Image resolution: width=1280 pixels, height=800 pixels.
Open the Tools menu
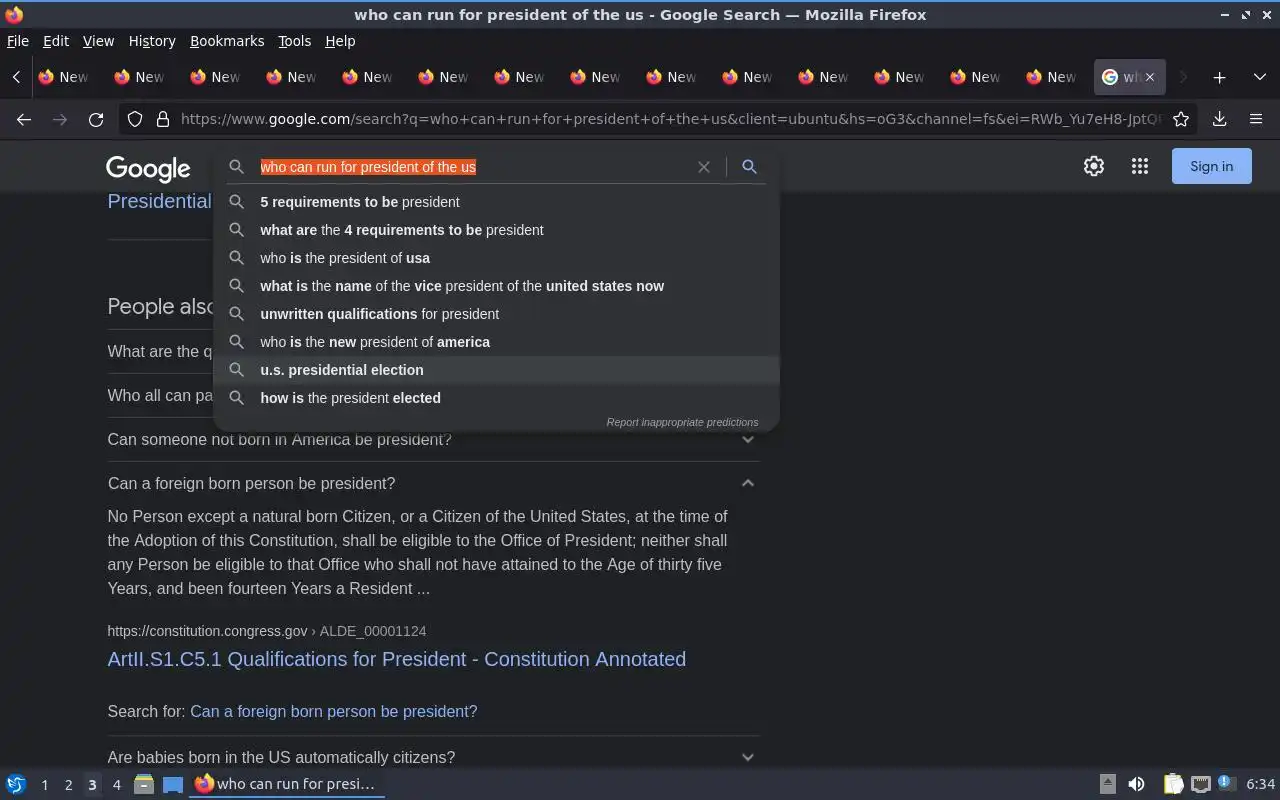[x=294, y=41]
